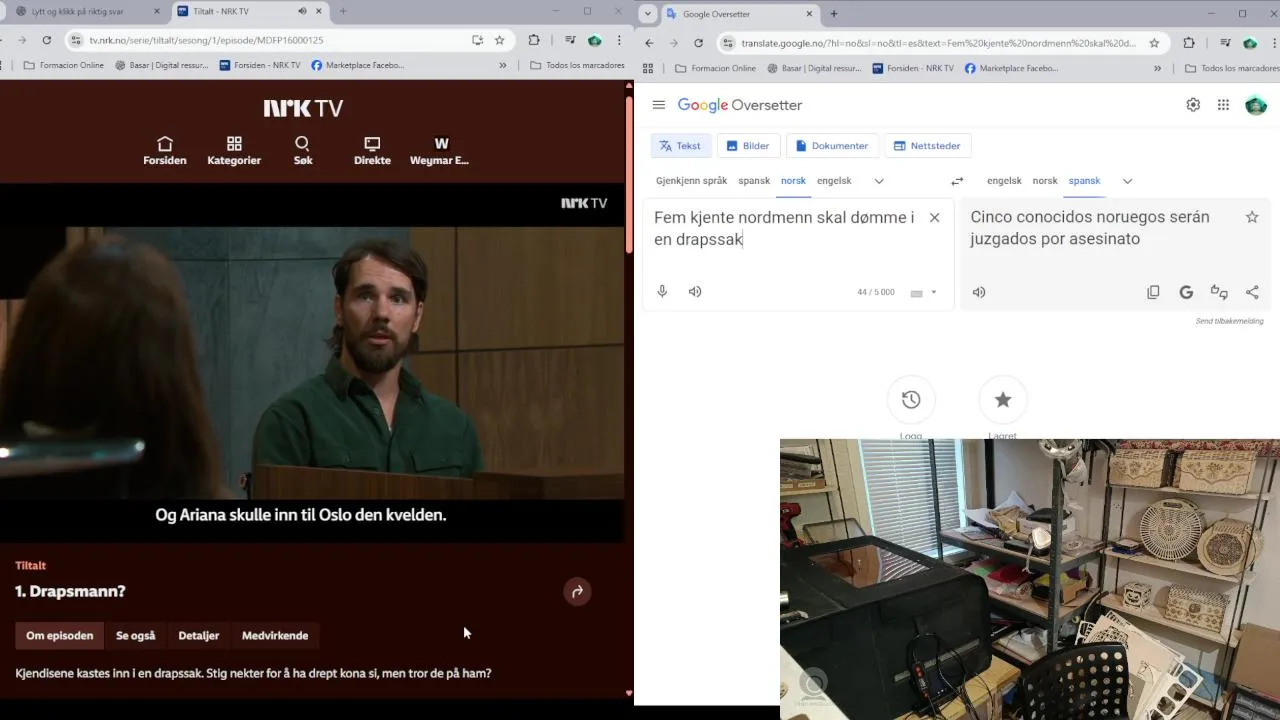Show more bookmarks in Translate window
The image size is (1280, 720).
coord(1157,69)
